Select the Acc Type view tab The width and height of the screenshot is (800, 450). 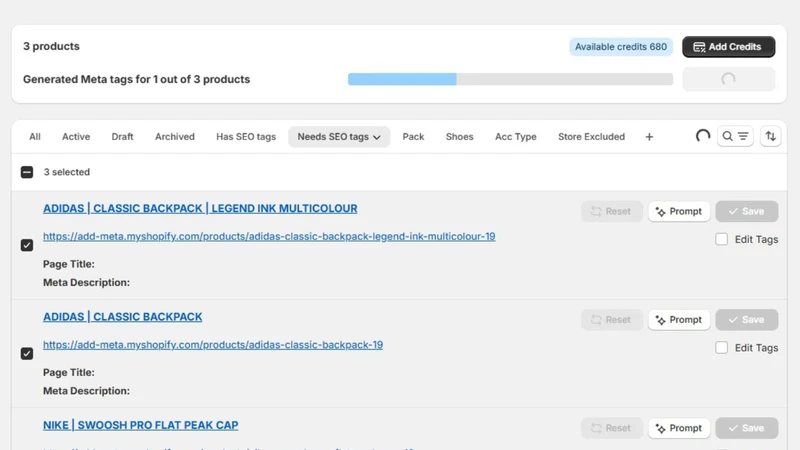516,137
